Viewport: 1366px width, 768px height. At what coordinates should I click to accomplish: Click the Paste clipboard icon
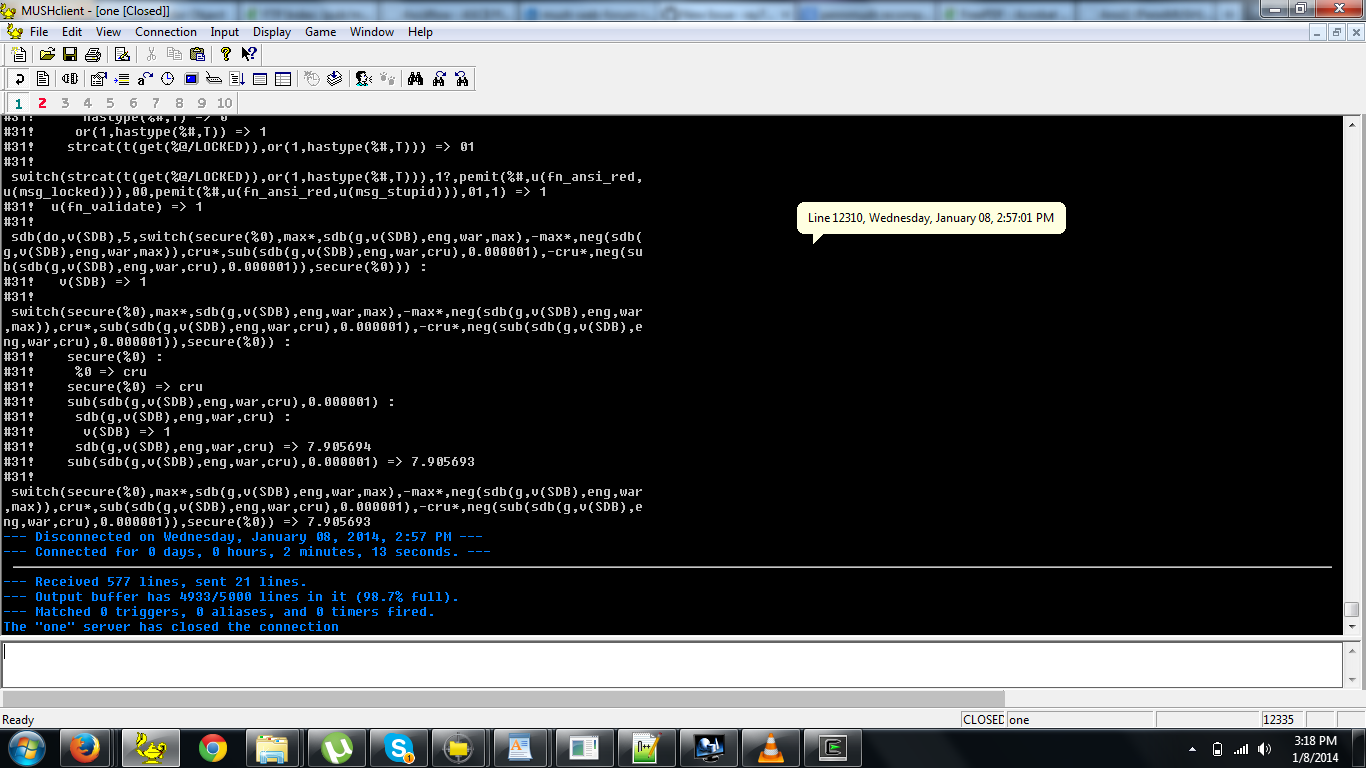[x=197, y=54]
